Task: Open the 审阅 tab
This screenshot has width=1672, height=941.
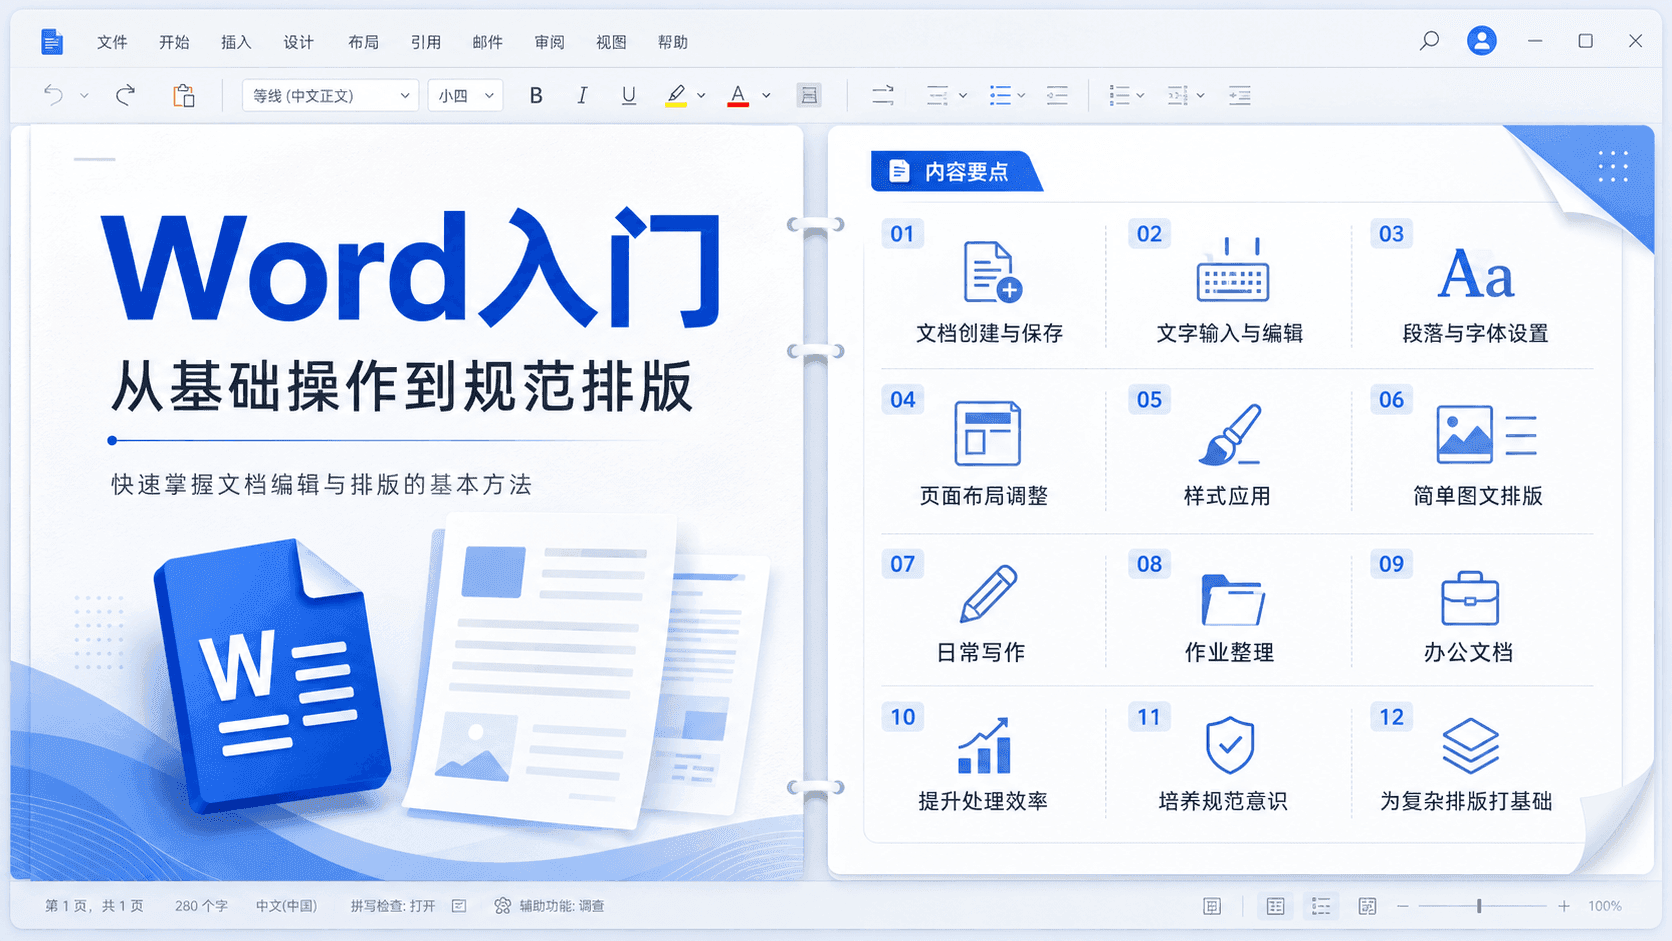Action: coord(550,42)
